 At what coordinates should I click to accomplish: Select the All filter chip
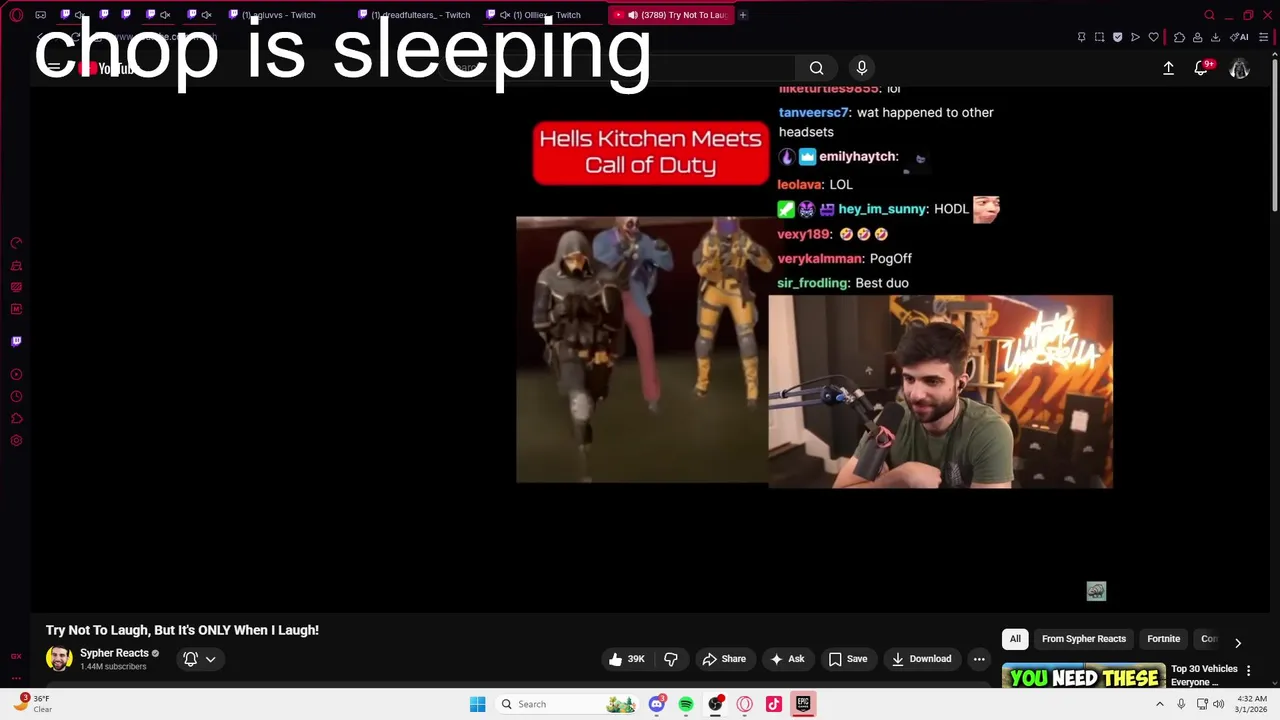pyautogui.click(x=1015, y=639)
